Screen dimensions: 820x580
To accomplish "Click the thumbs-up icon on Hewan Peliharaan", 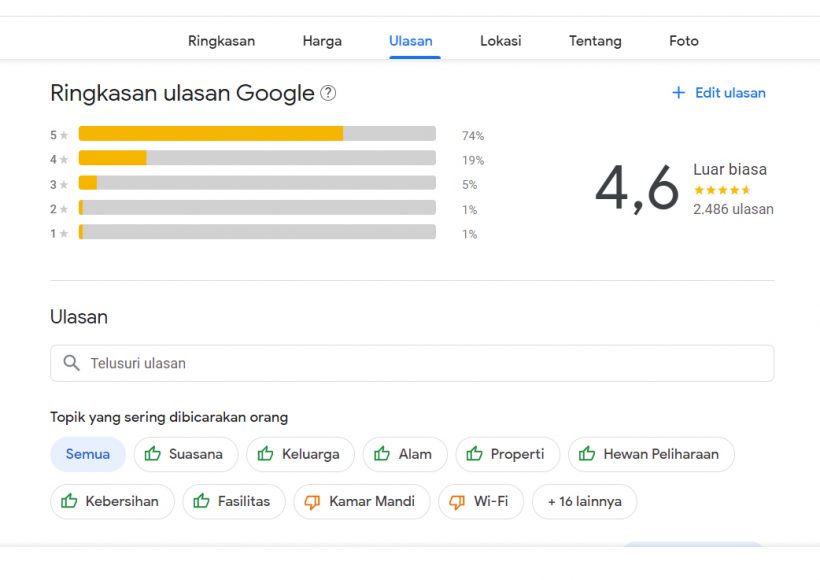I will point(587,454).
